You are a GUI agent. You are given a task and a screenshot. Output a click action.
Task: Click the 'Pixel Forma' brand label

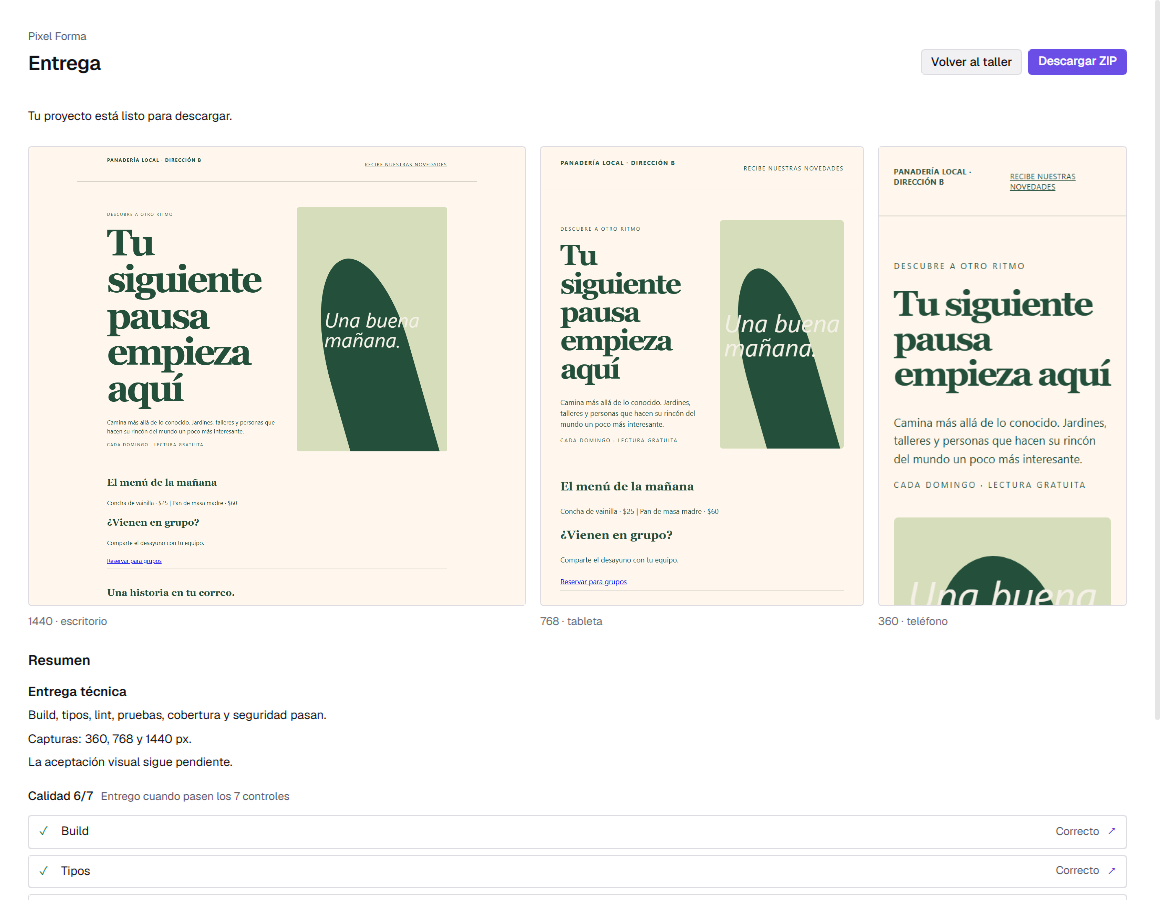click(57, 36)
